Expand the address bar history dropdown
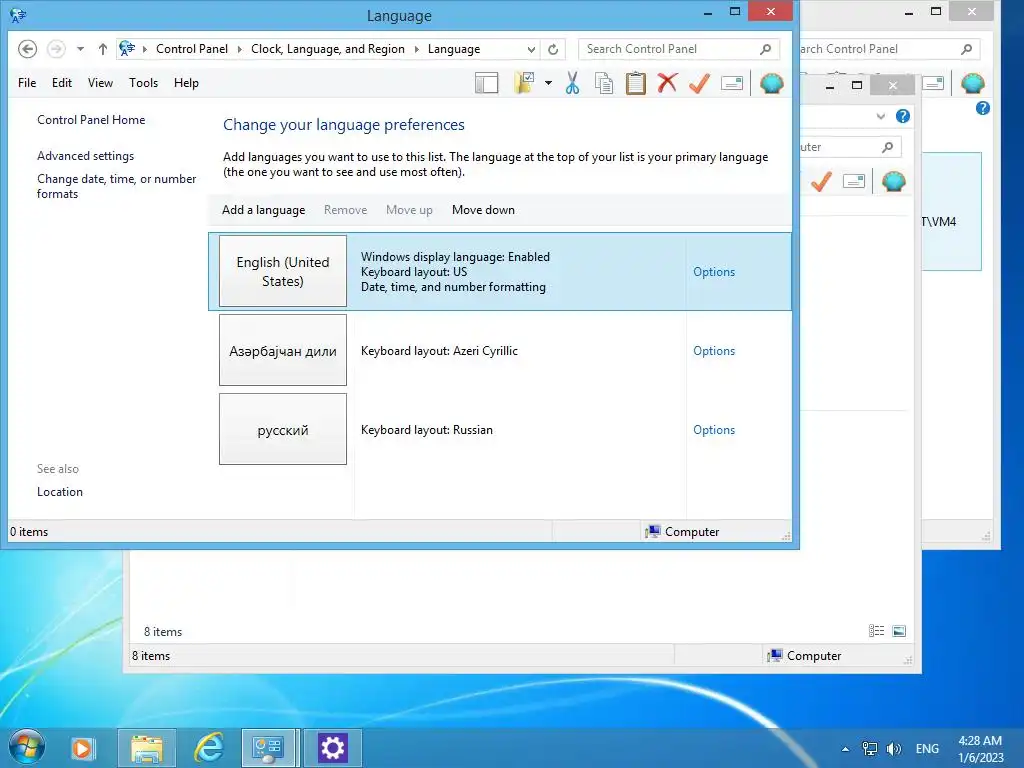 coord(532,49)
